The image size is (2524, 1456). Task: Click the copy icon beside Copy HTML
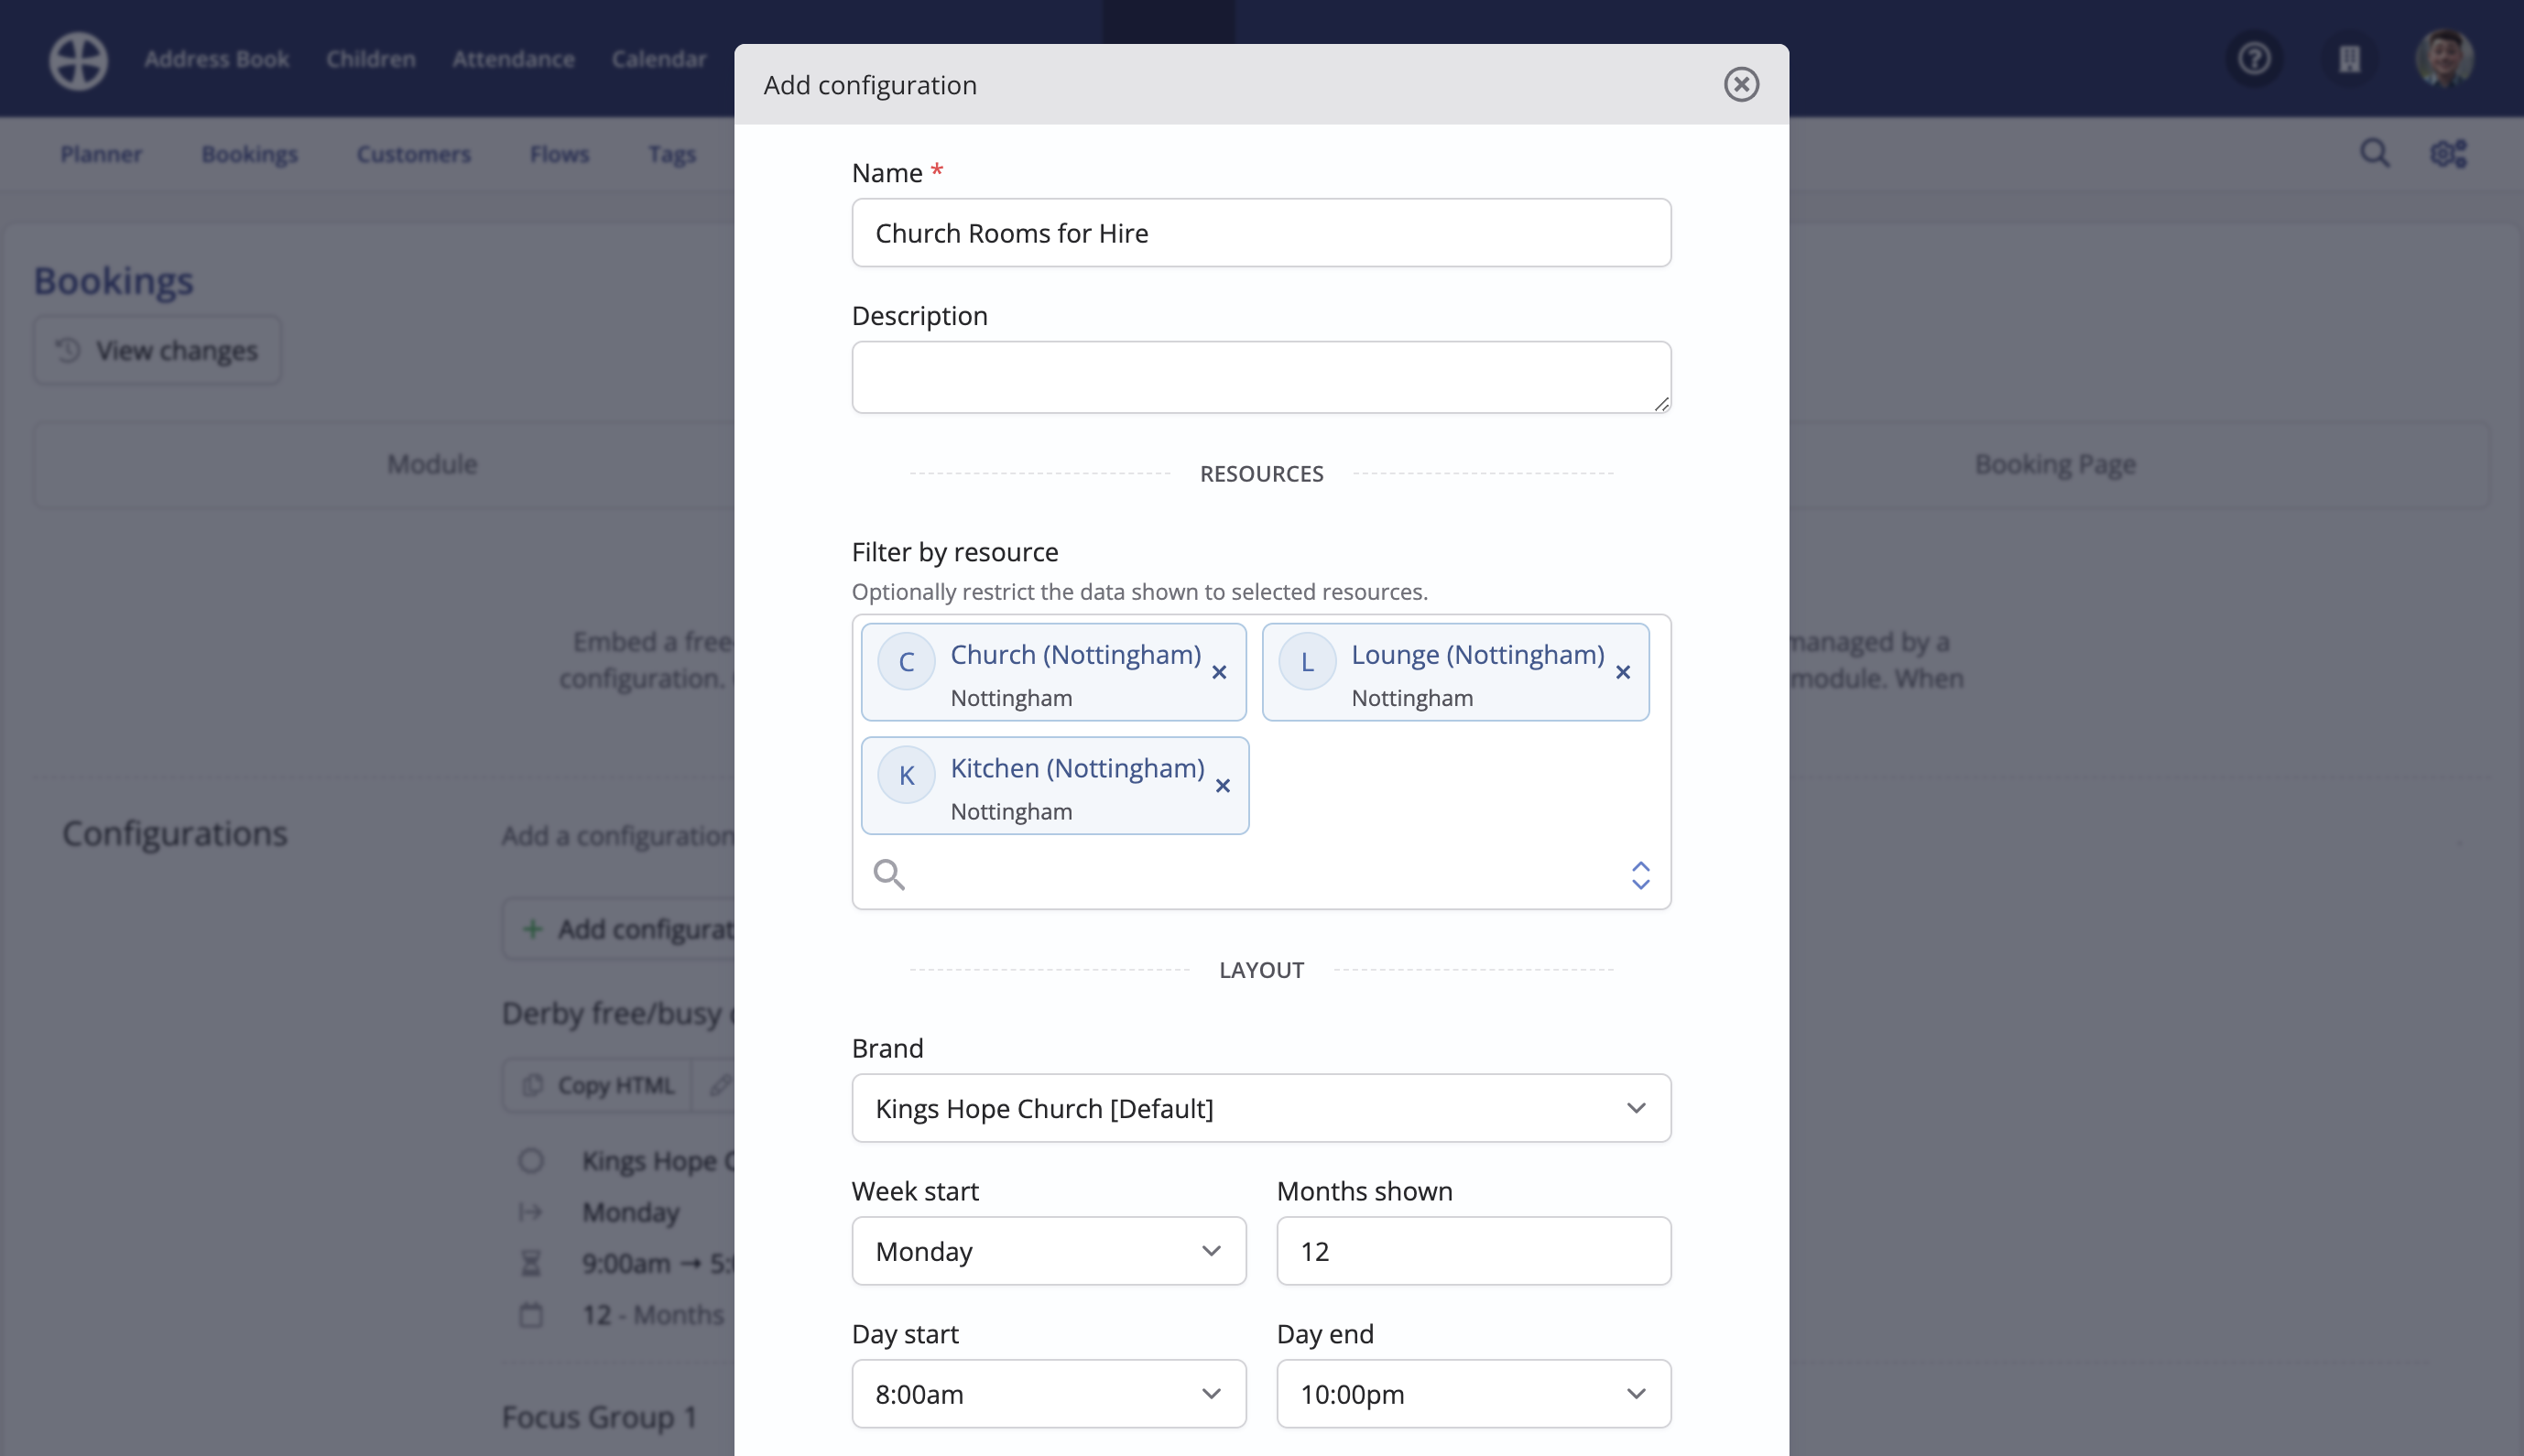532,1085
